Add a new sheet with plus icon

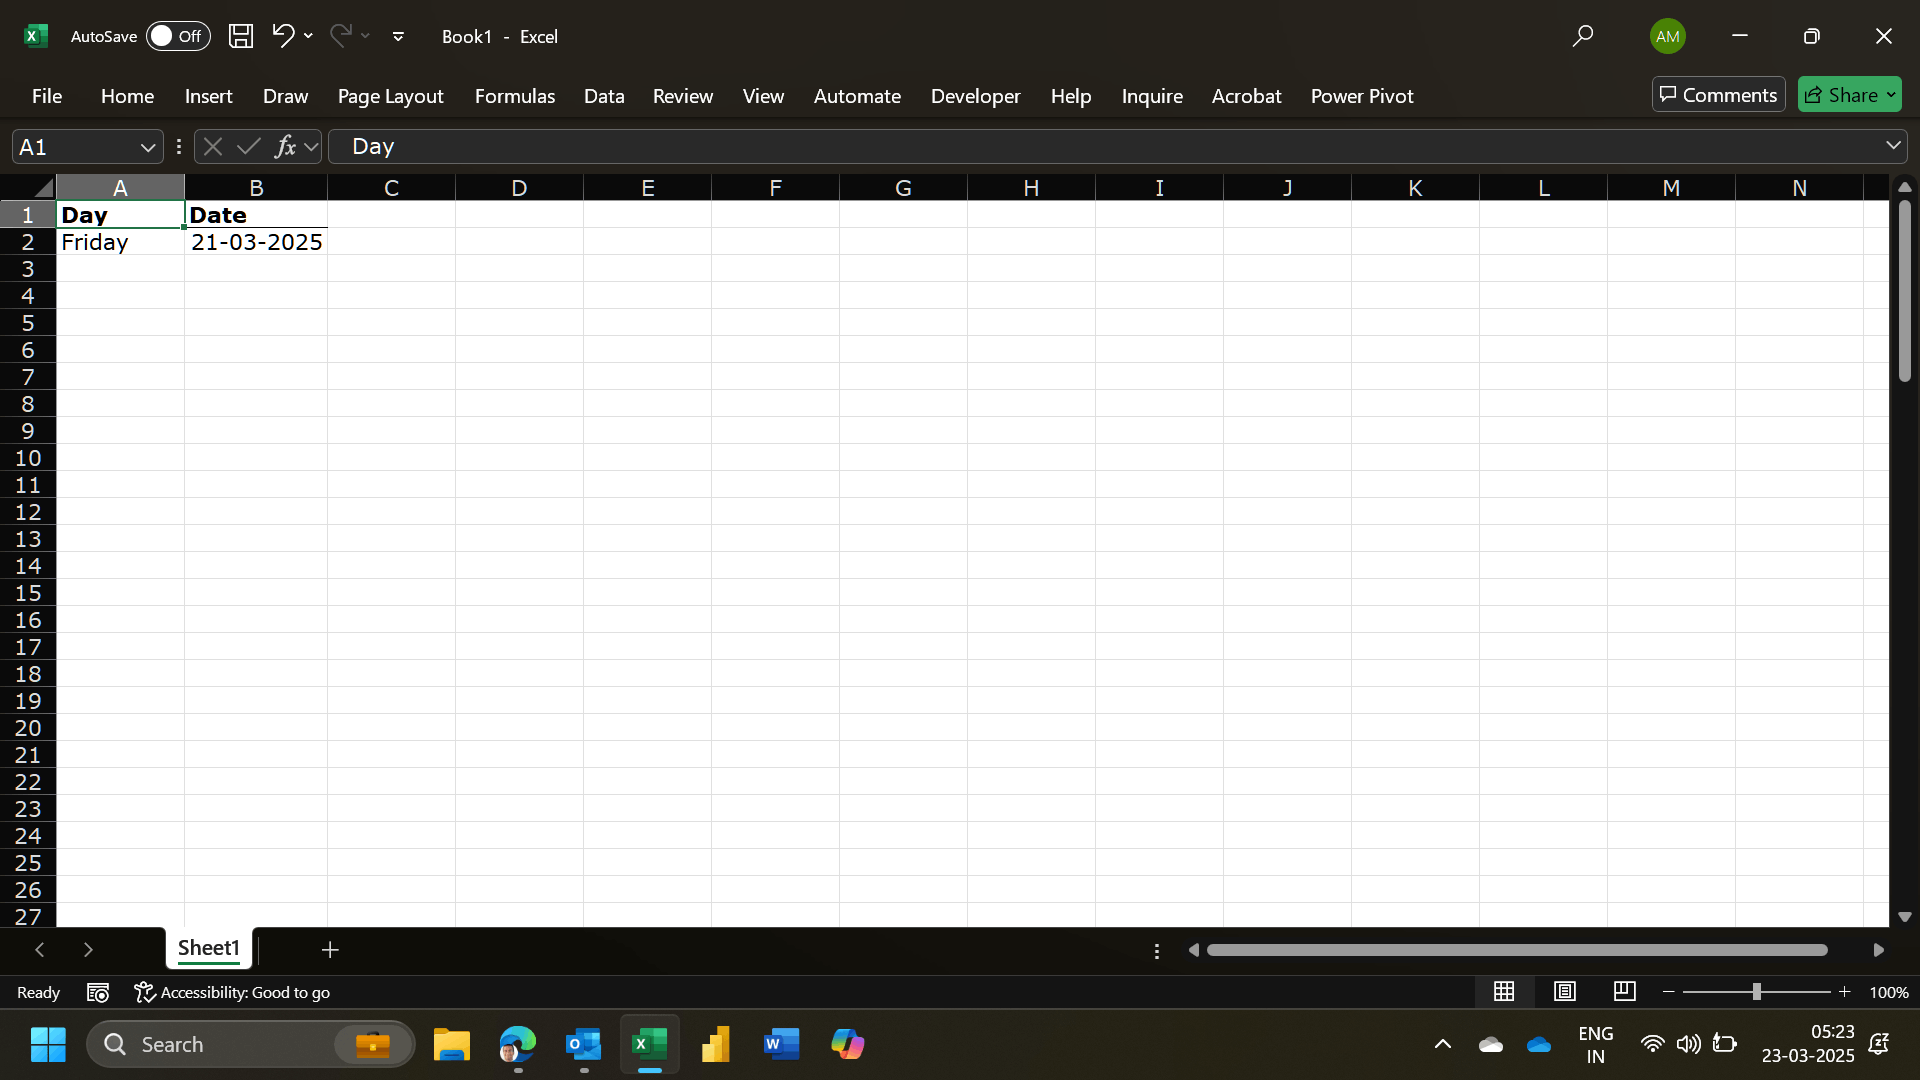(x=330, y=949)
